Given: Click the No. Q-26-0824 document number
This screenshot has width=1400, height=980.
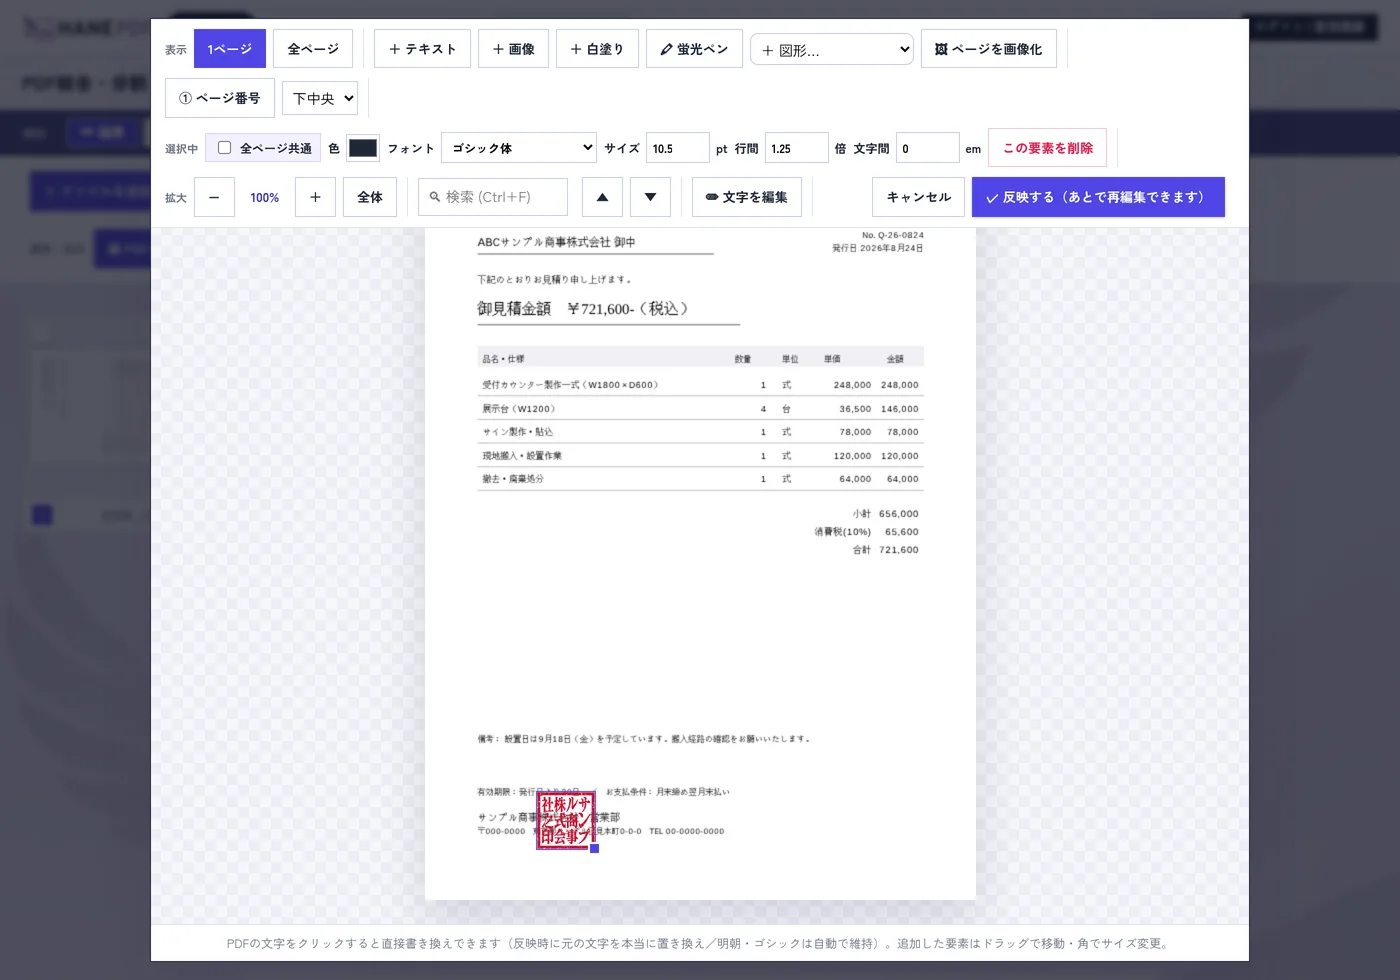Looking at the screenshot, I should [x=893, y=236].
